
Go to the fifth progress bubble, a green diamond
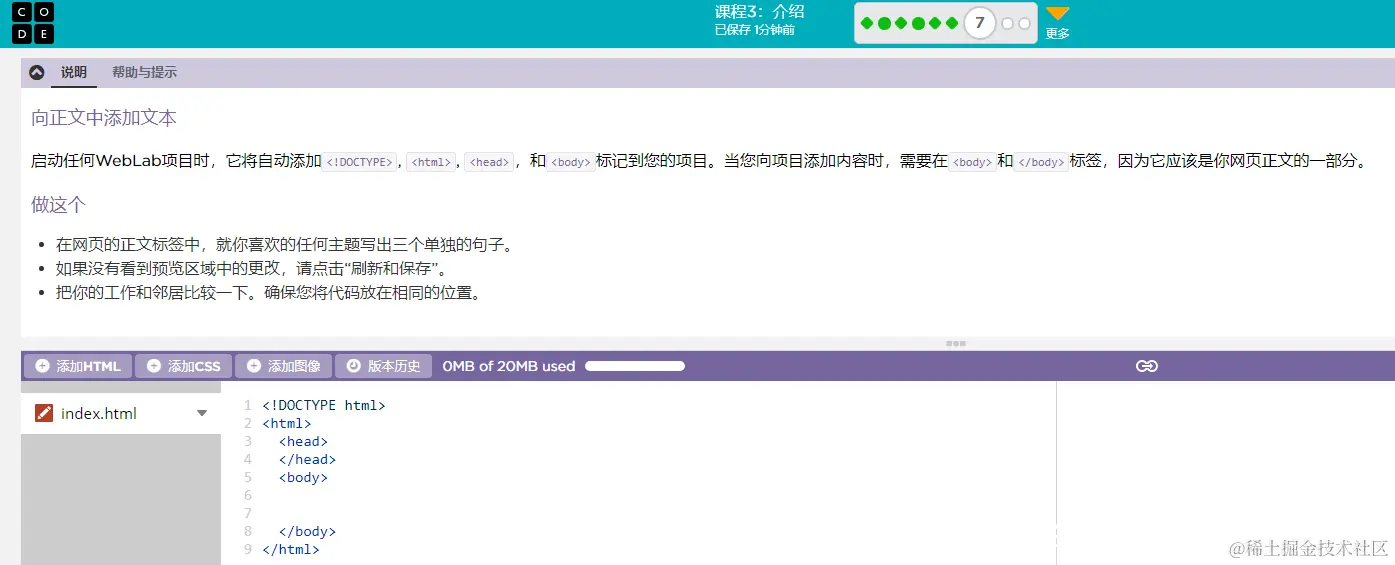(x=935, y=23)
